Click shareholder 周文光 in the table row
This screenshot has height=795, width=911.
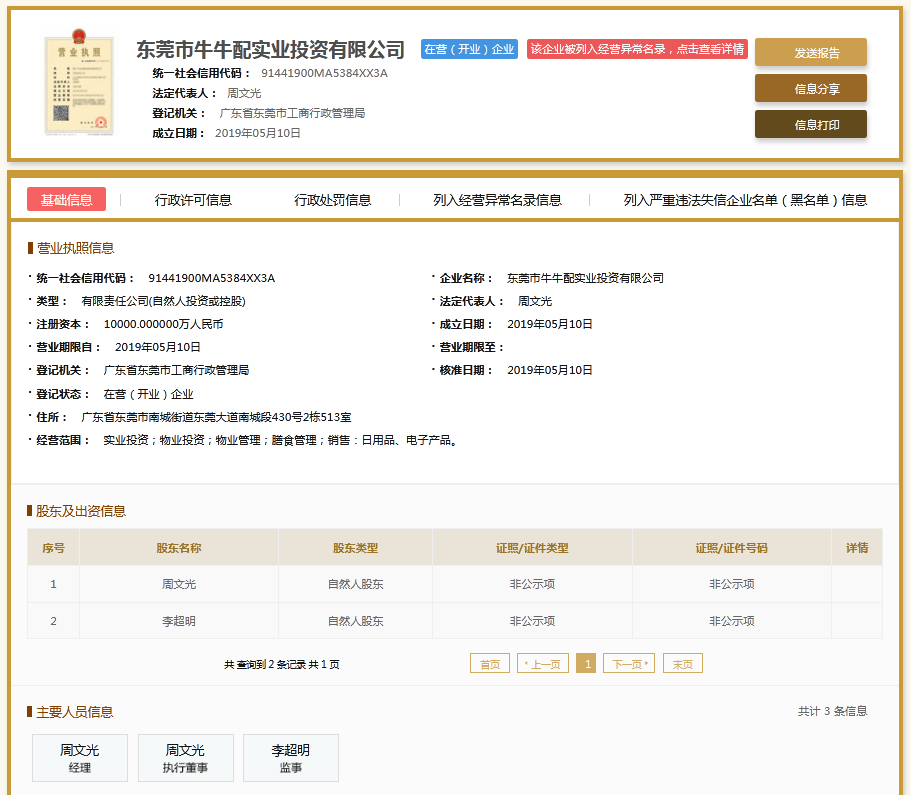(179, 584)
